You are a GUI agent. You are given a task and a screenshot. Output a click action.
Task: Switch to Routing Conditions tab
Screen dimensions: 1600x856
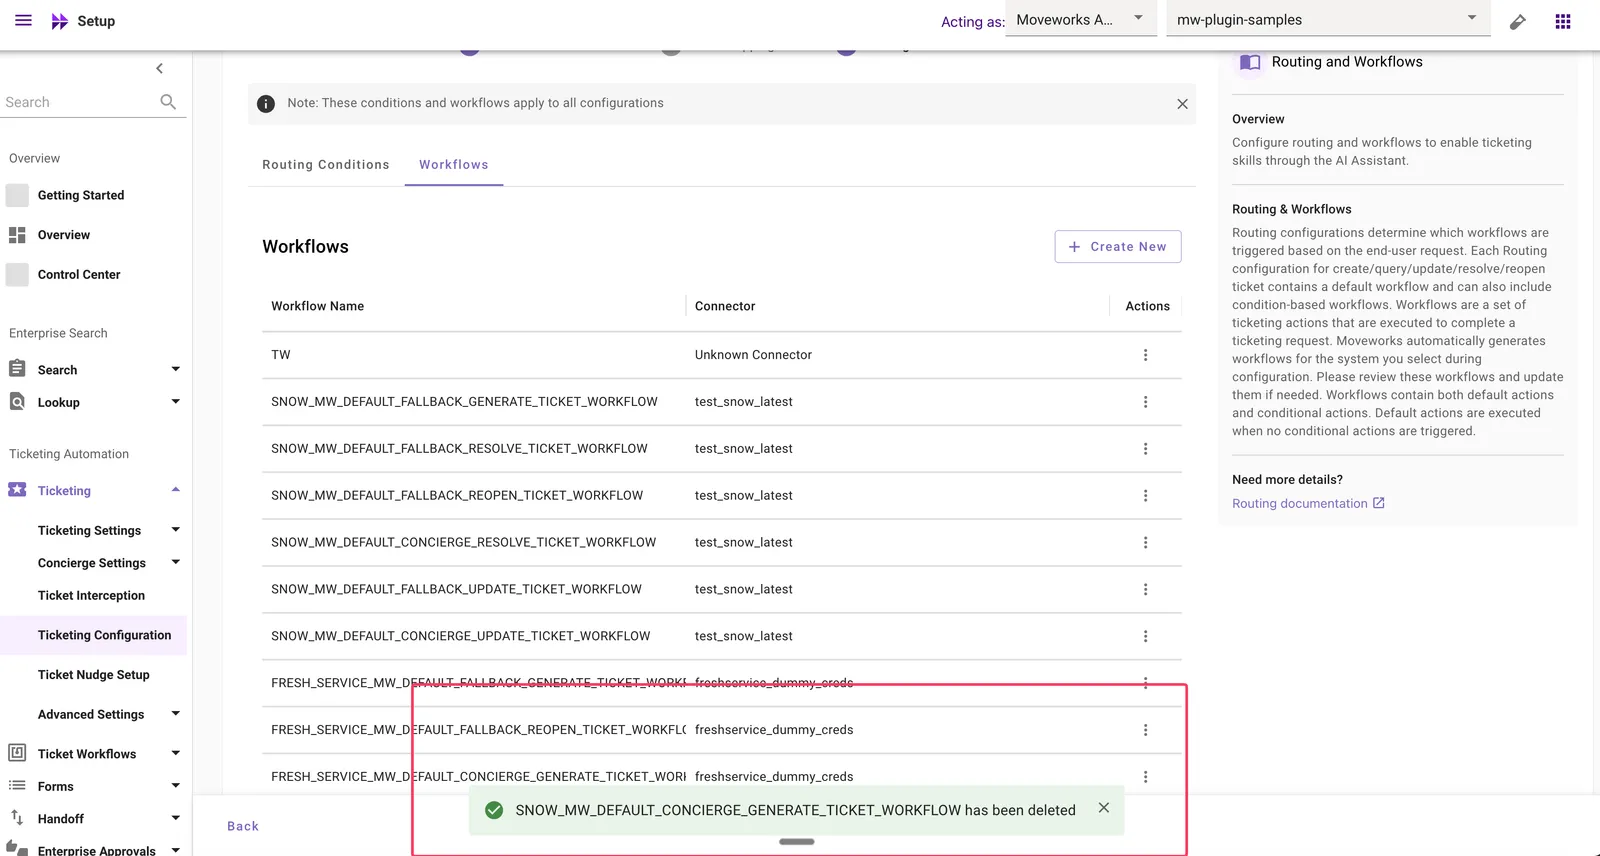coord(326,165)
